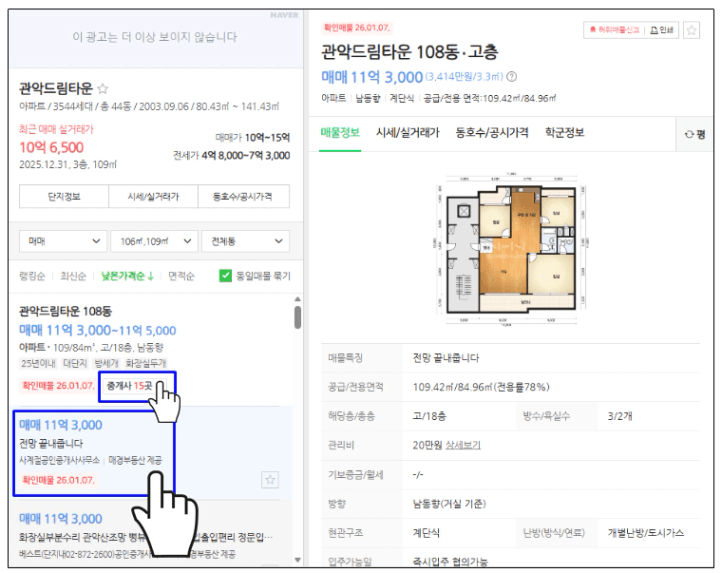Click the list scrollbar up arrow
Viewport: 722px width, 573px height.
click(x=297, y=299)
